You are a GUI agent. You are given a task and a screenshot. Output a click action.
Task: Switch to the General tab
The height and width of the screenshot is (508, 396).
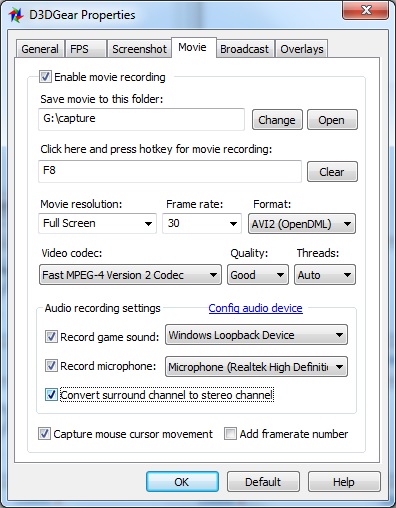(x=40, y=49)
